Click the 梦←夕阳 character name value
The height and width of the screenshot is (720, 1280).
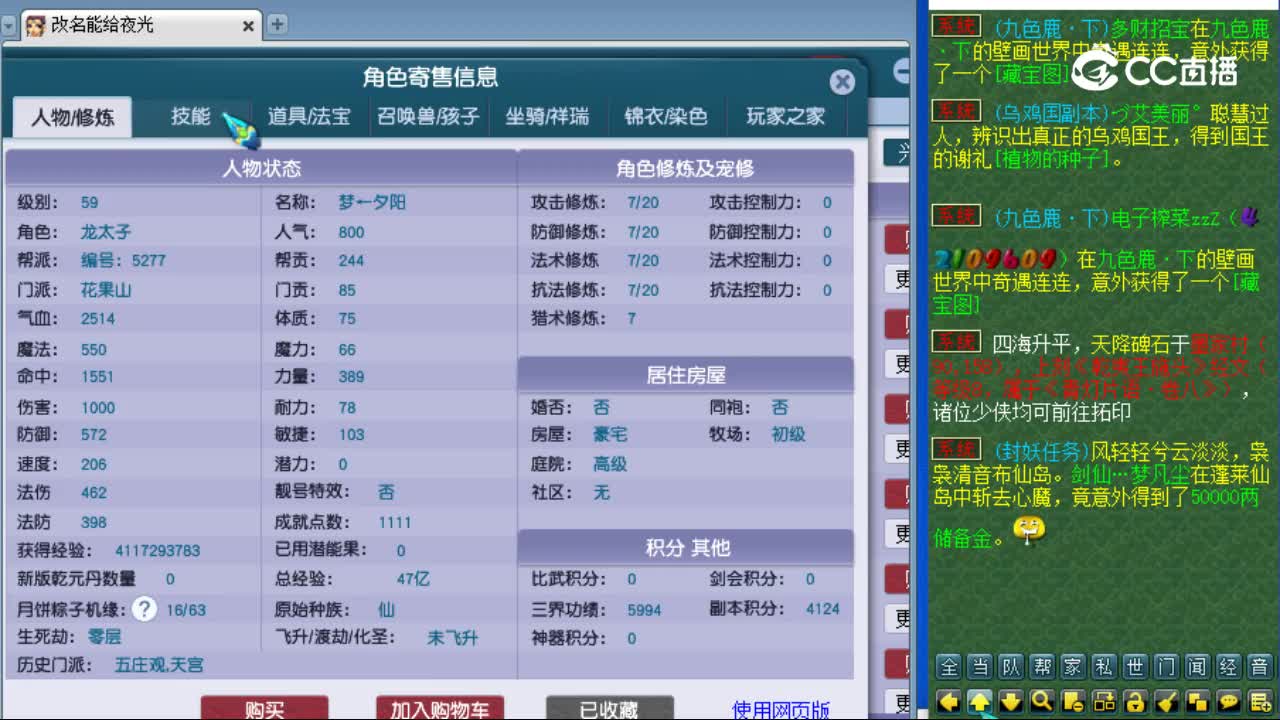372,202
